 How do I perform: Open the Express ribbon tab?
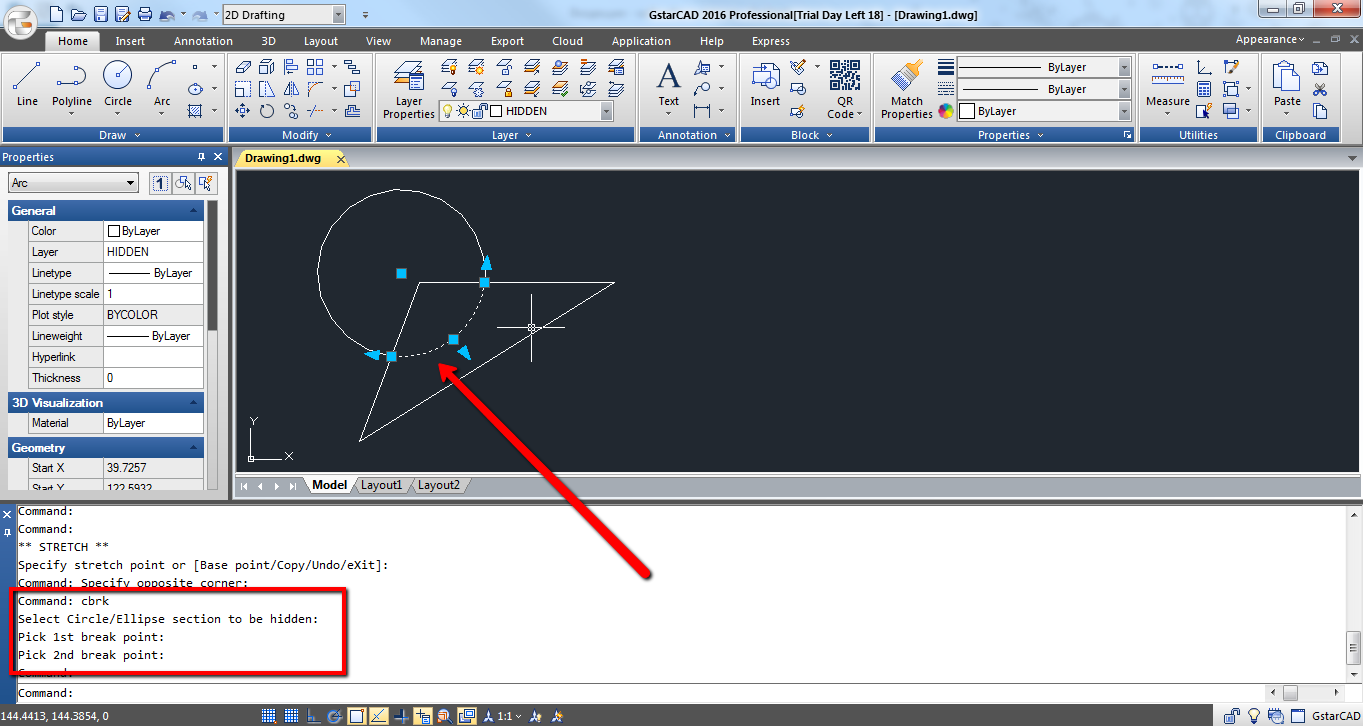771,41
